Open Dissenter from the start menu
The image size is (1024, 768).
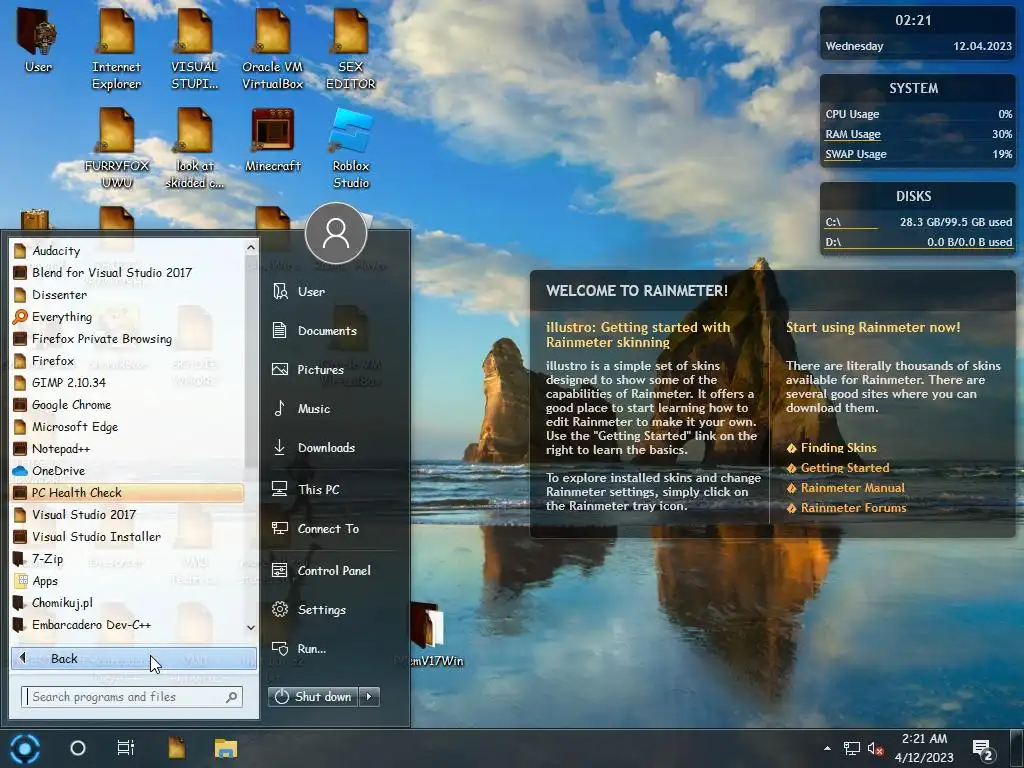click(x=127, y=295)
